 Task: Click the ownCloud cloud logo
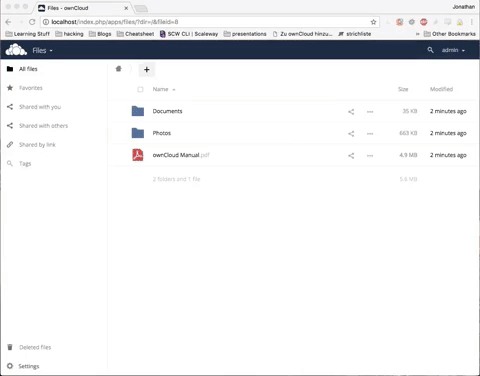click(x=16, y=50)
